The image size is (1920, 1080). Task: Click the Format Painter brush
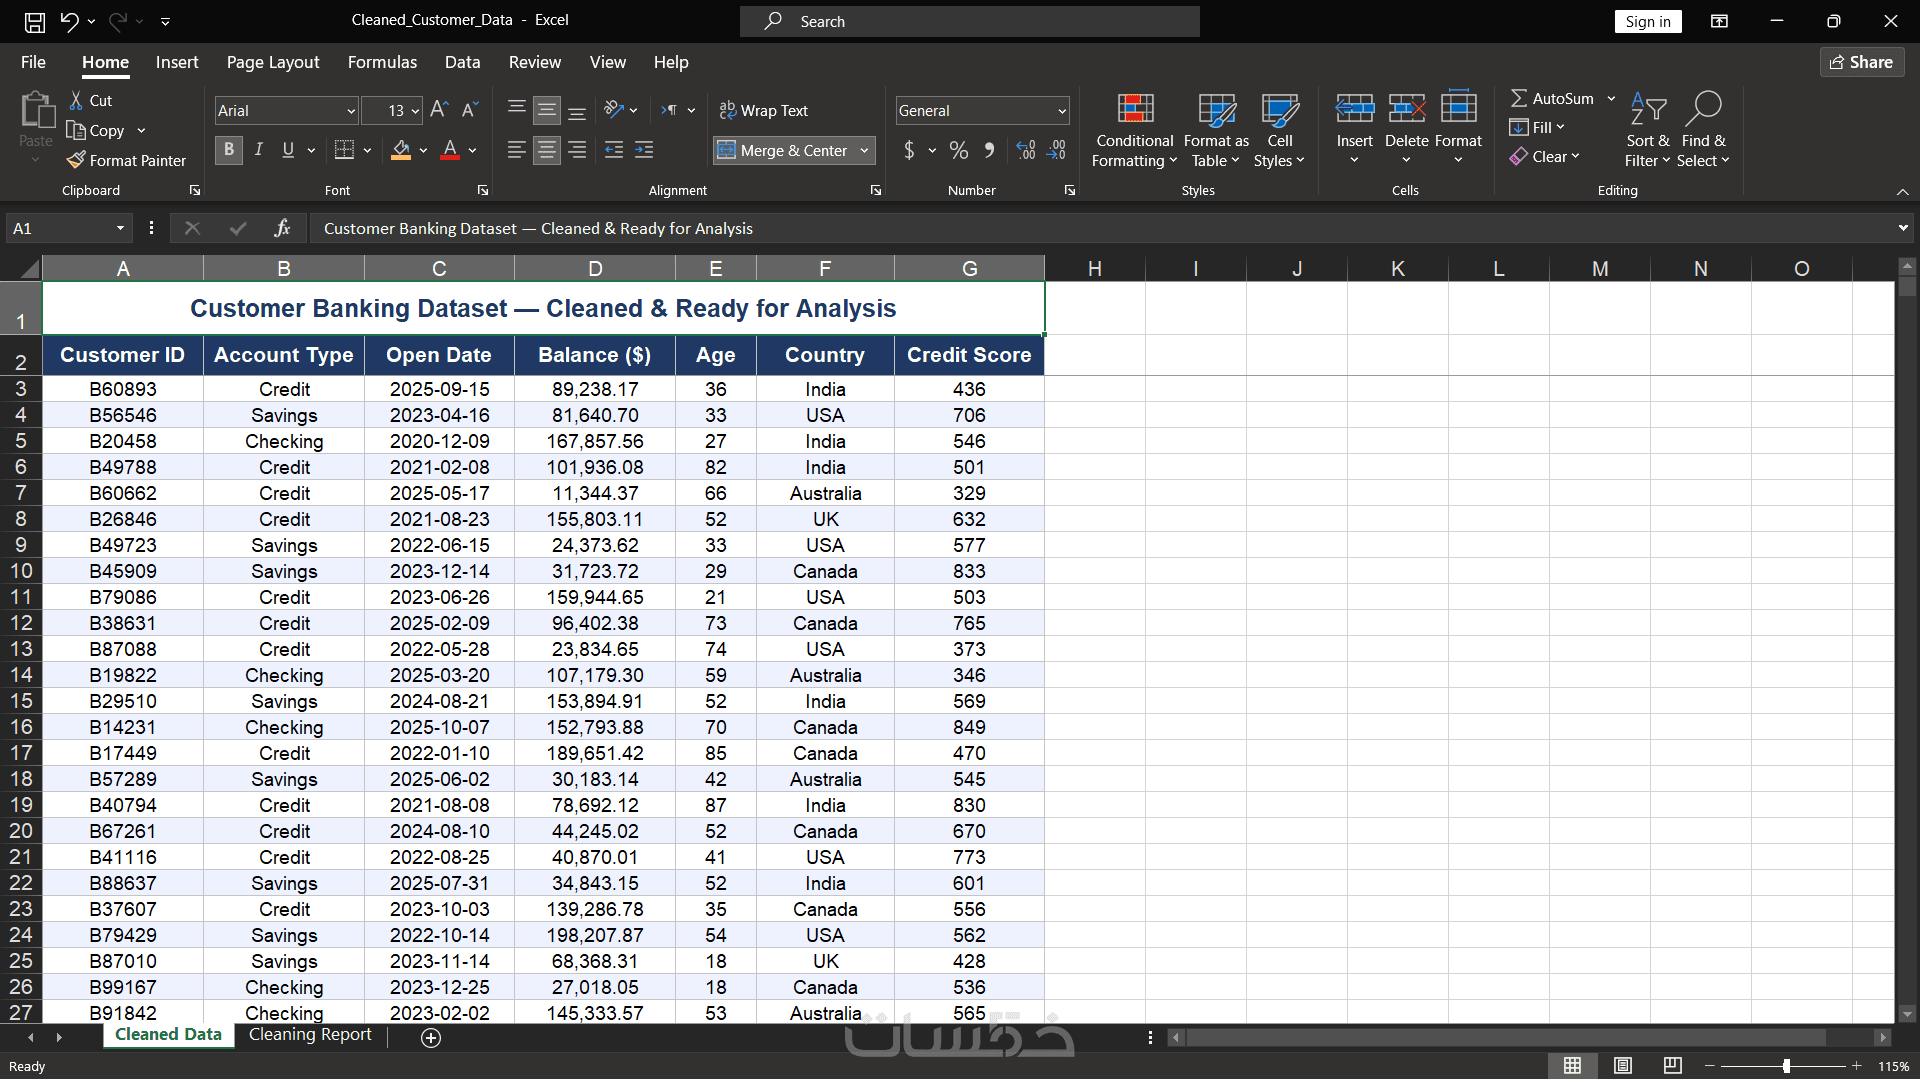pyautogui.click(x=76, y=160)
